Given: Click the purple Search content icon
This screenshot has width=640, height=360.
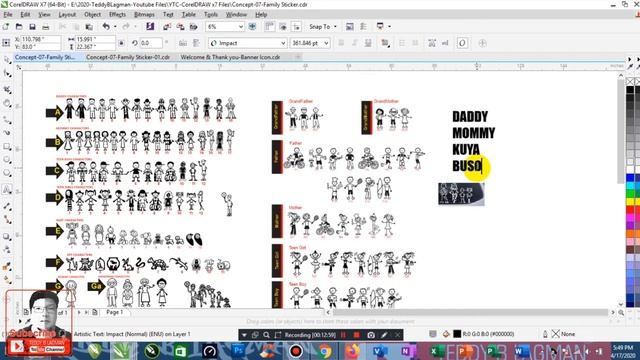Looking at the screenshot, I should tap(150, 27).
